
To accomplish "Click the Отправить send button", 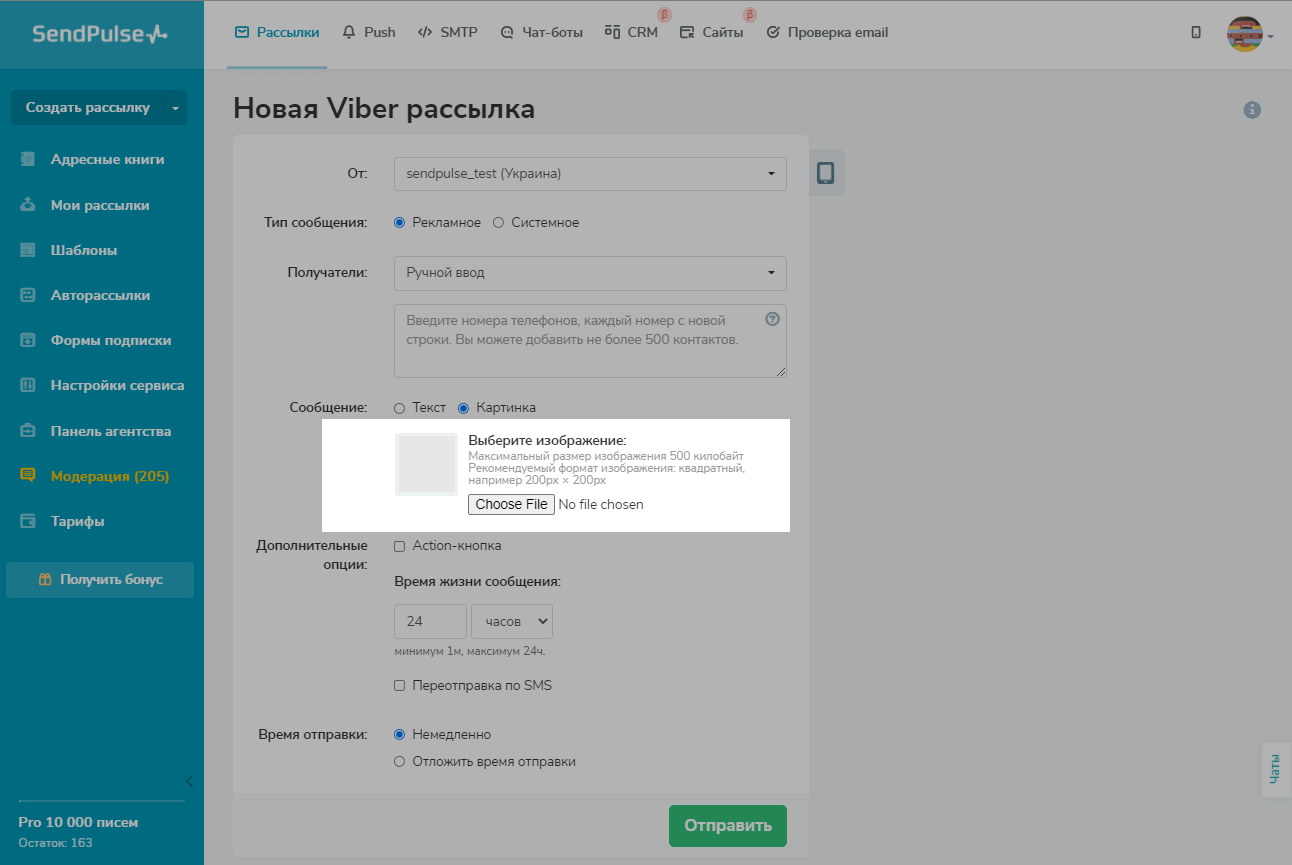I will pyautogui.click(x=728, y=826).
